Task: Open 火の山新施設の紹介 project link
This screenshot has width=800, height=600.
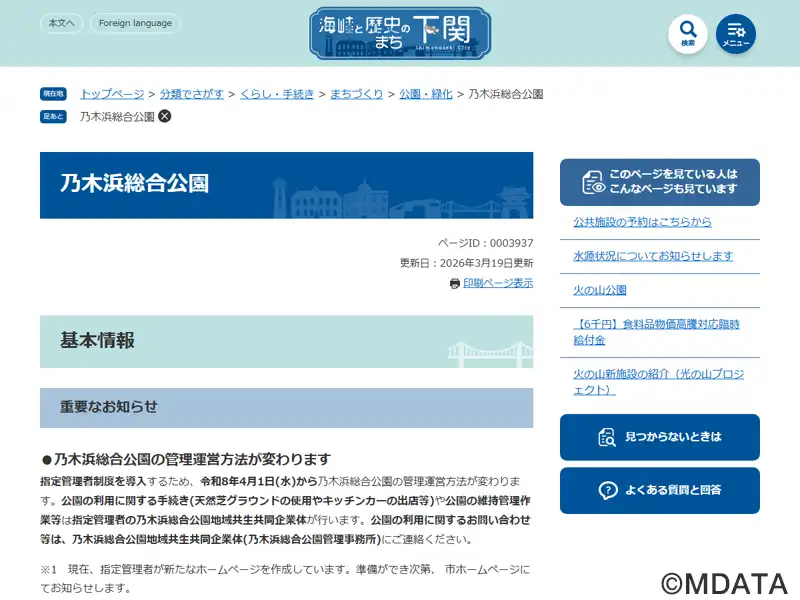Action: (658, 381)
